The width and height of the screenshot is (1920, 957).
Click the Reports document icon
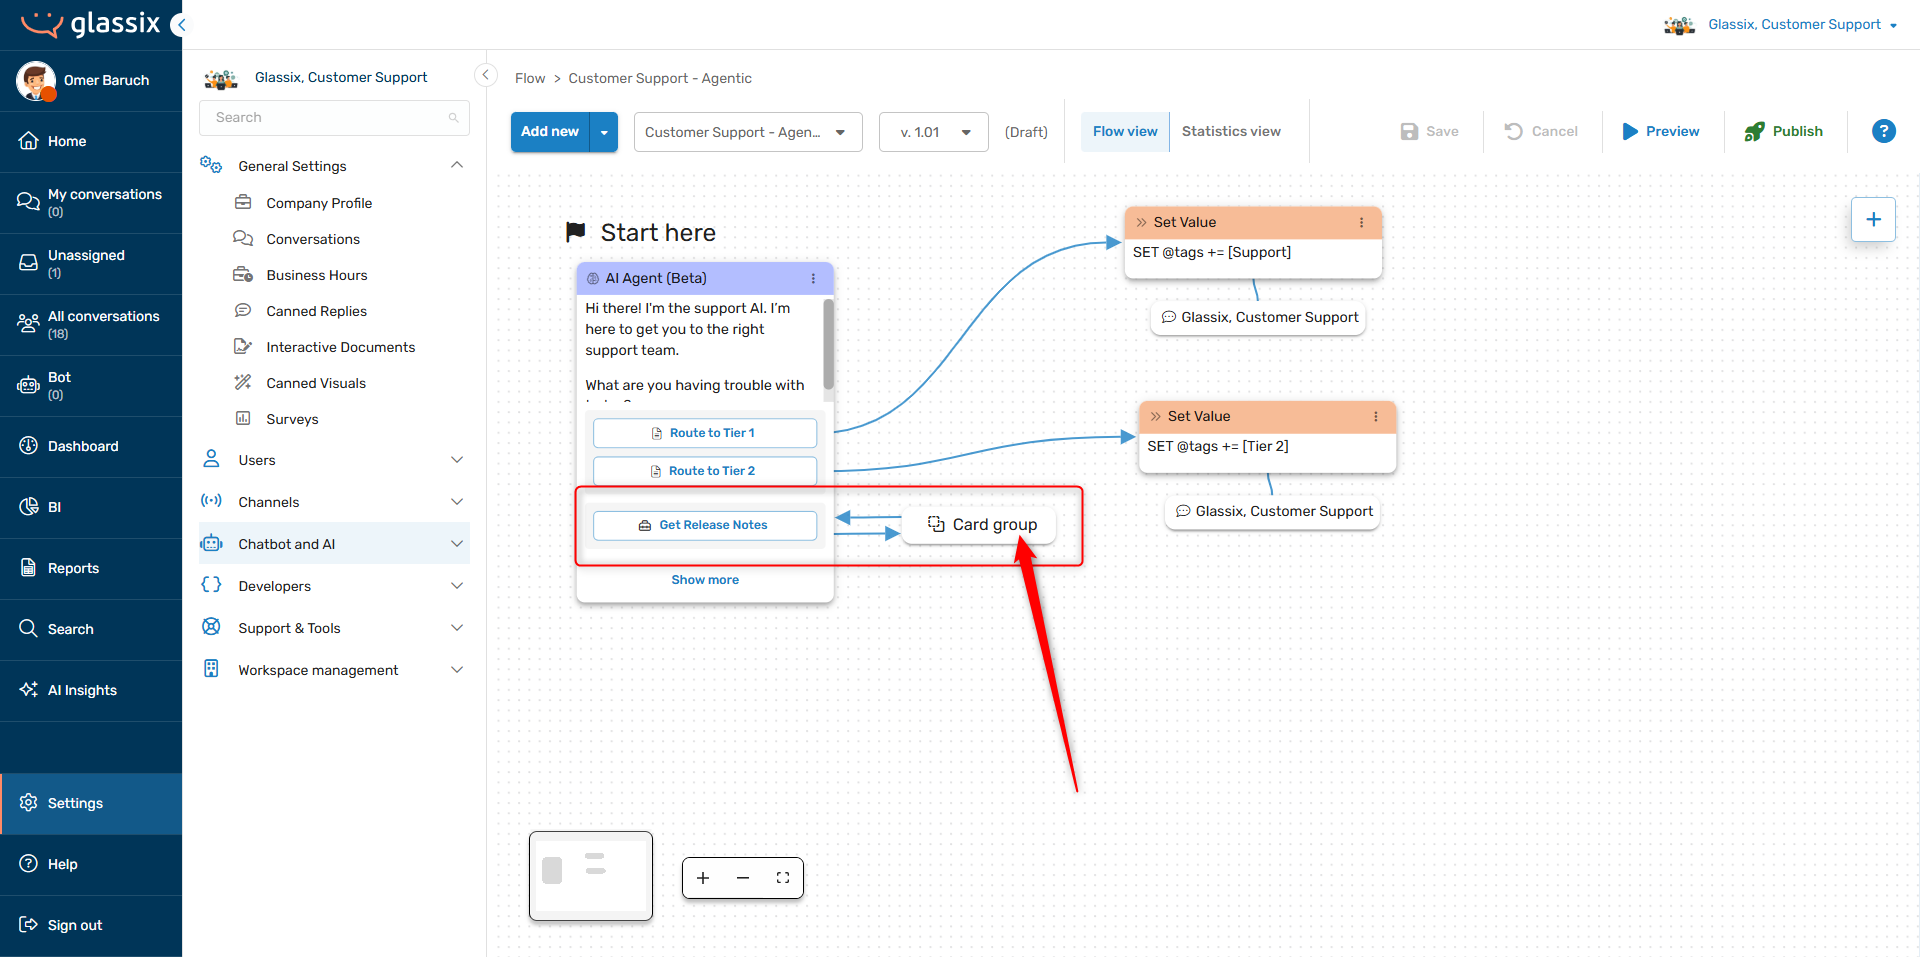(x=28, y=568)
